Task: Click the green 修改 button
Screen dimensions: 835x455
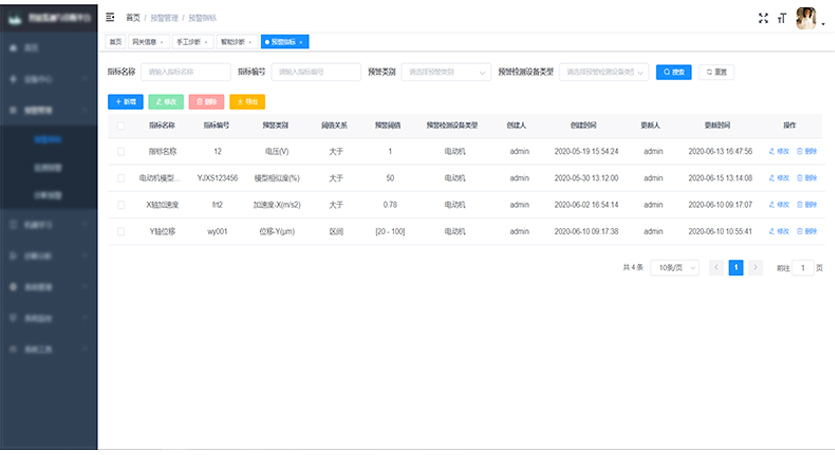Action: click(x=166, y=102)
